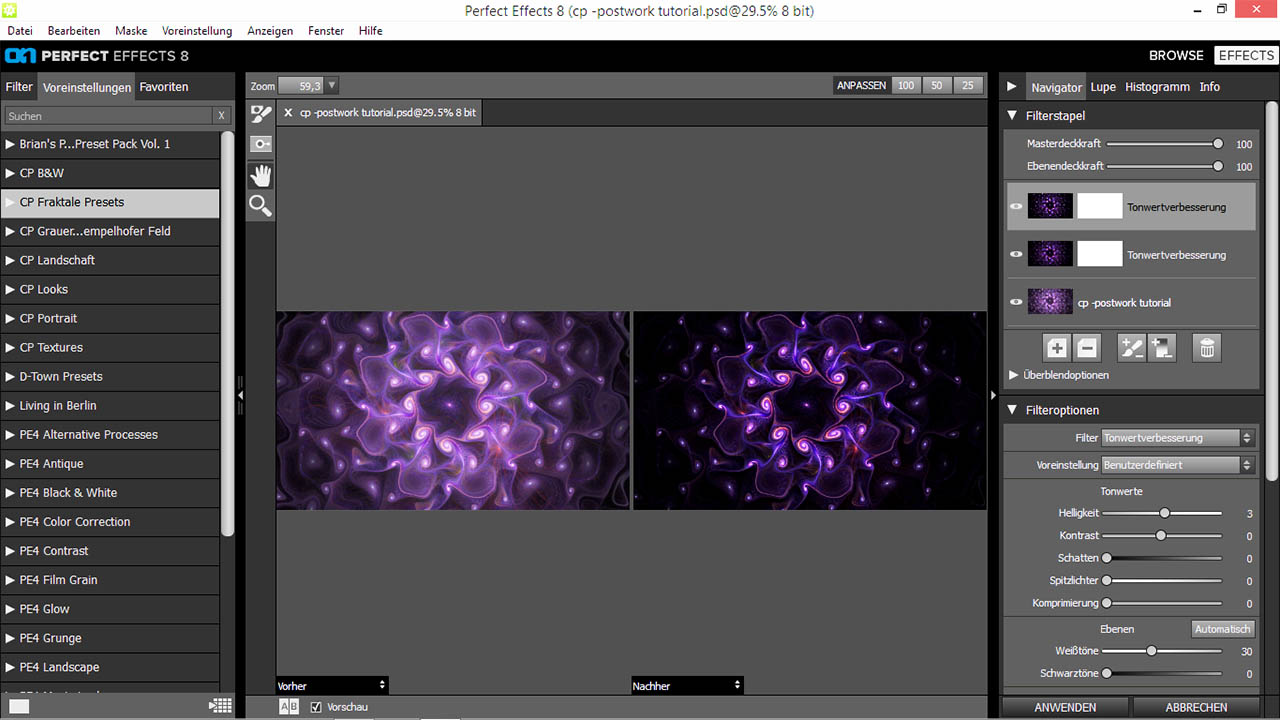Switch presets to single large thumbnail view
Viewport: 1280px width, 720px height.
19,706
